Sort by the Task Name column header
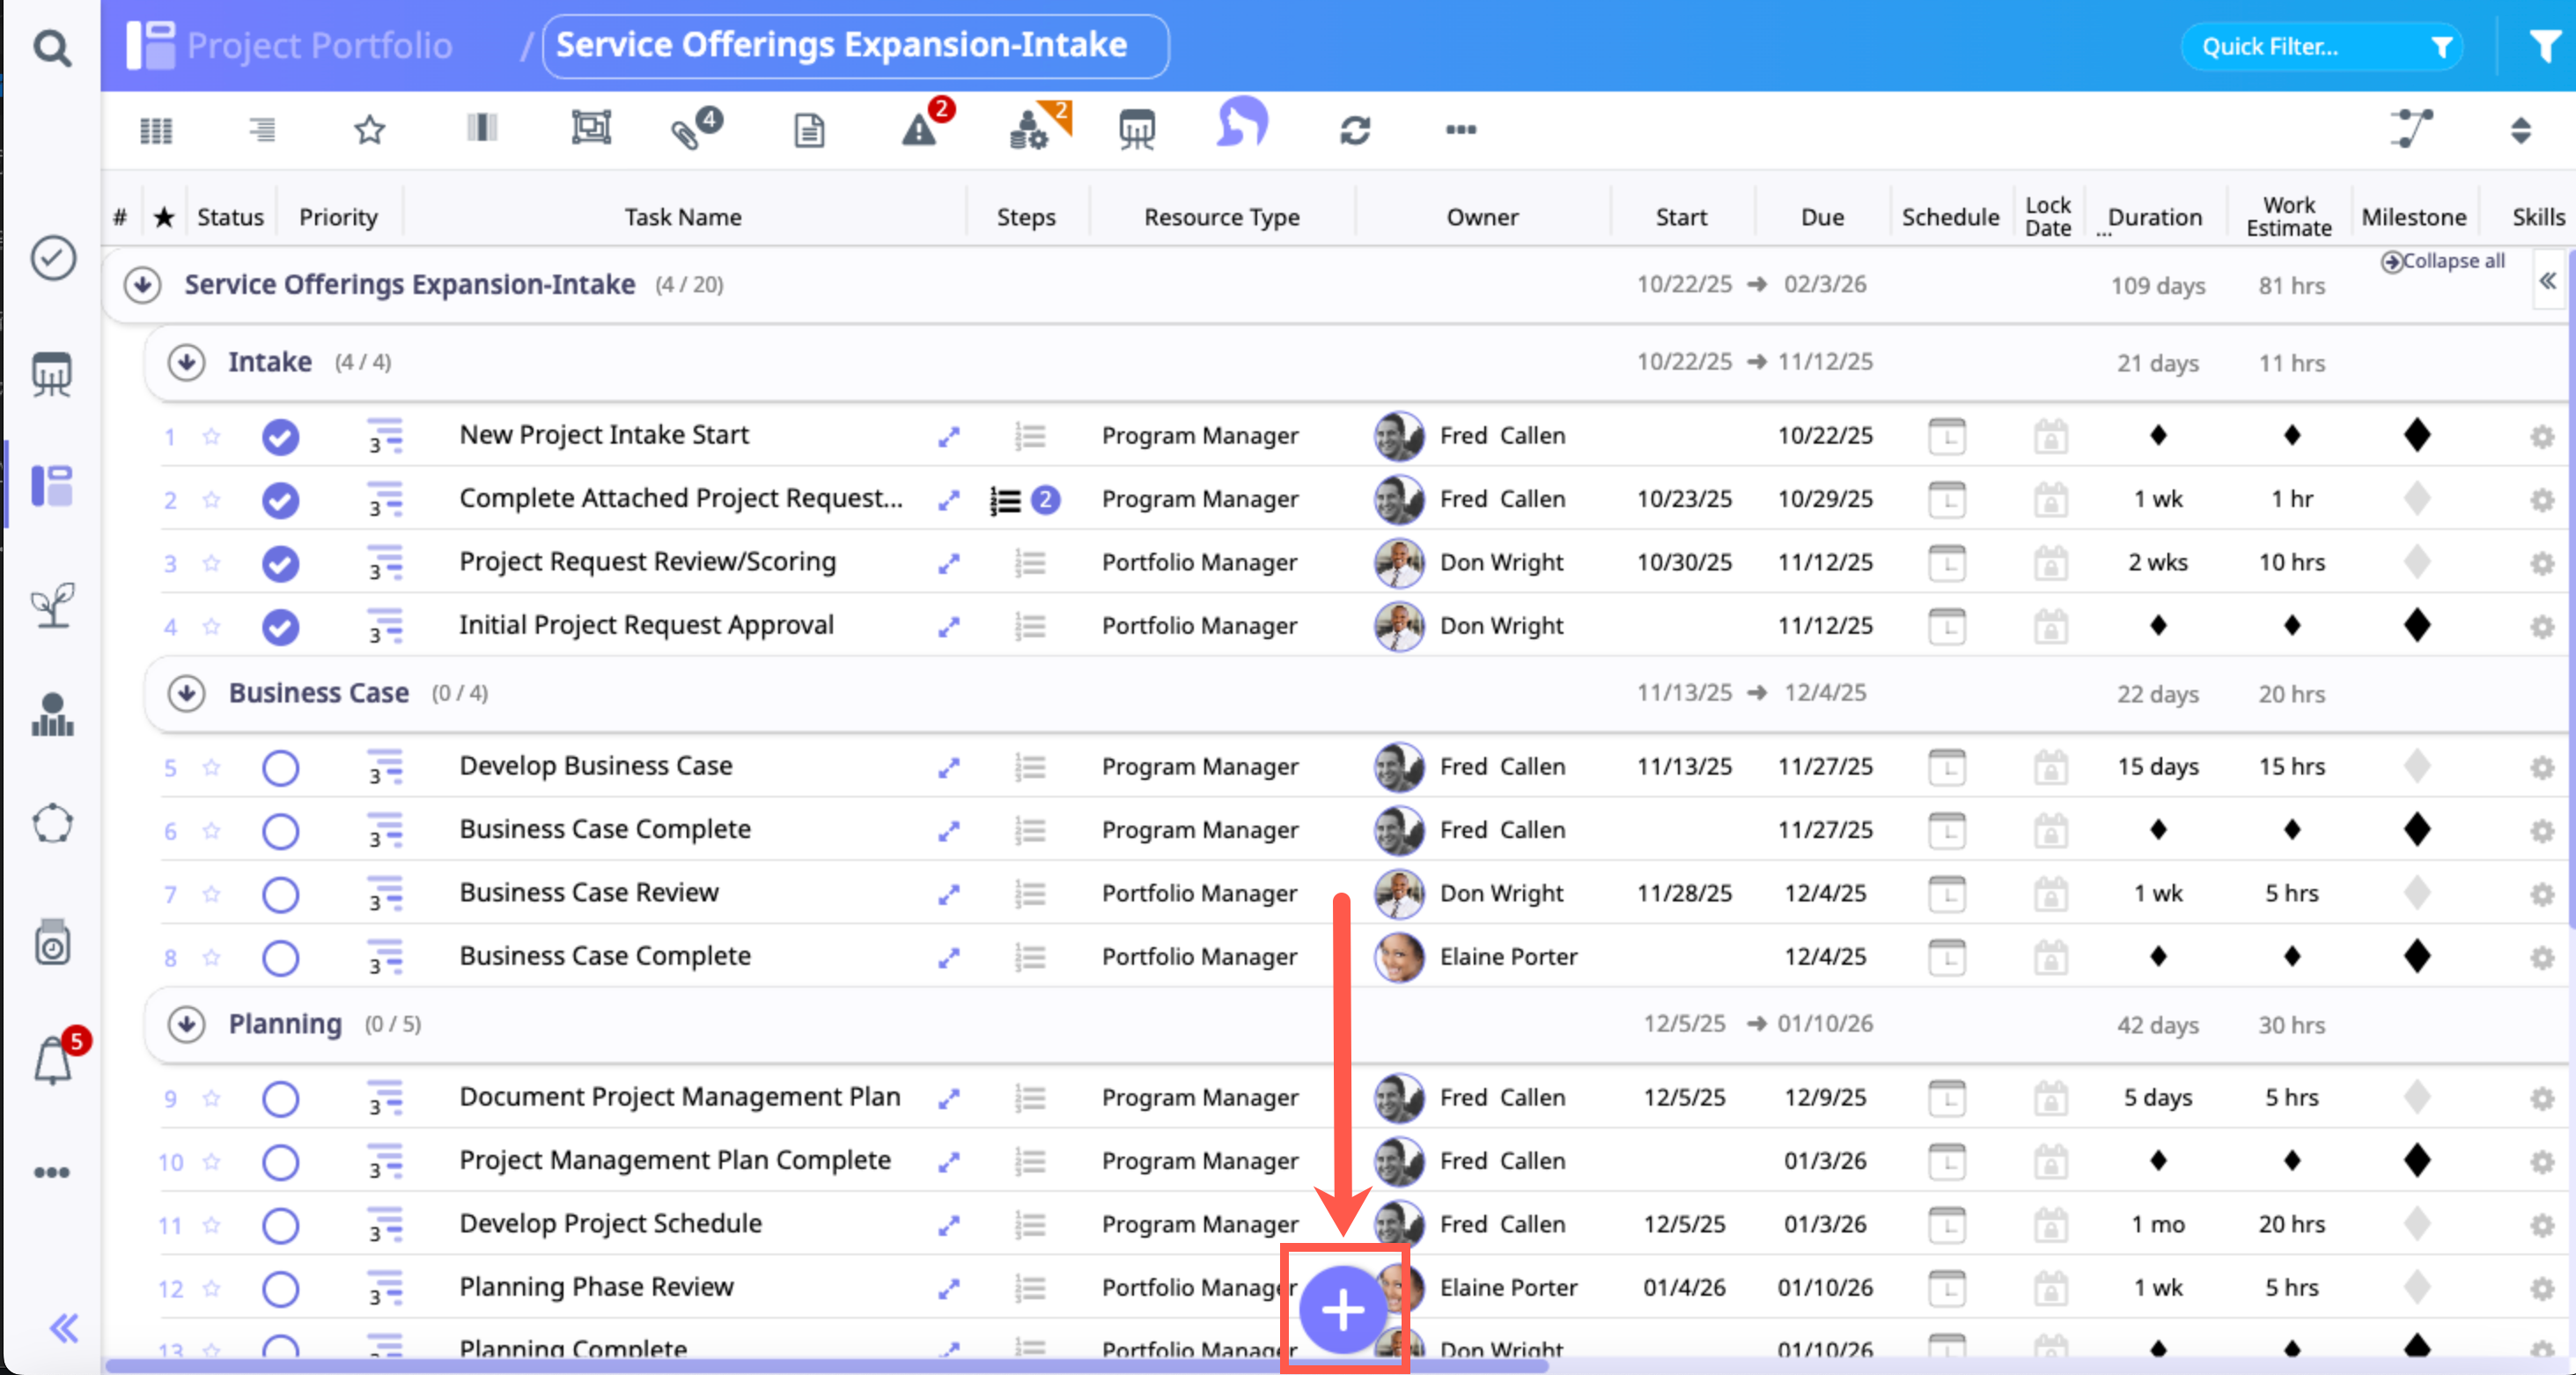The image size is (2576, 1375). [683, 217]
